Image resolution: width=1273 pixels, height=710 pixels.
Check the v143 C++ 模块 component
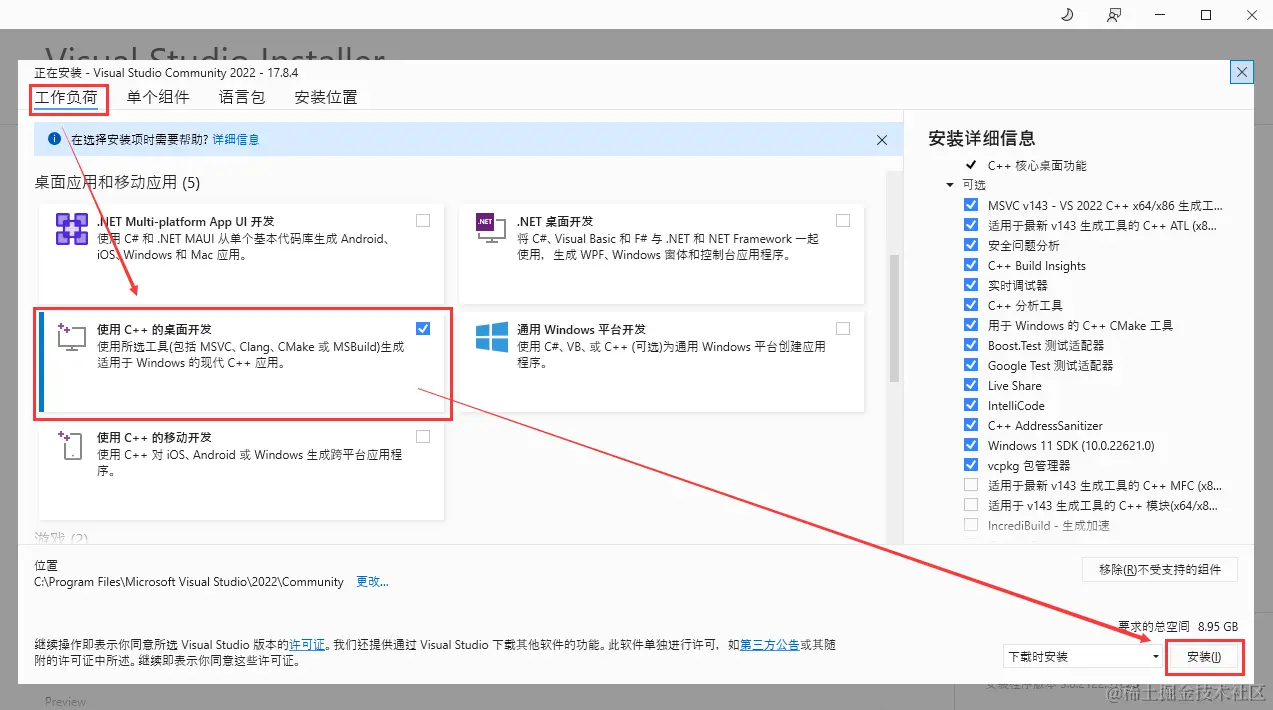[x=971, y=505]
